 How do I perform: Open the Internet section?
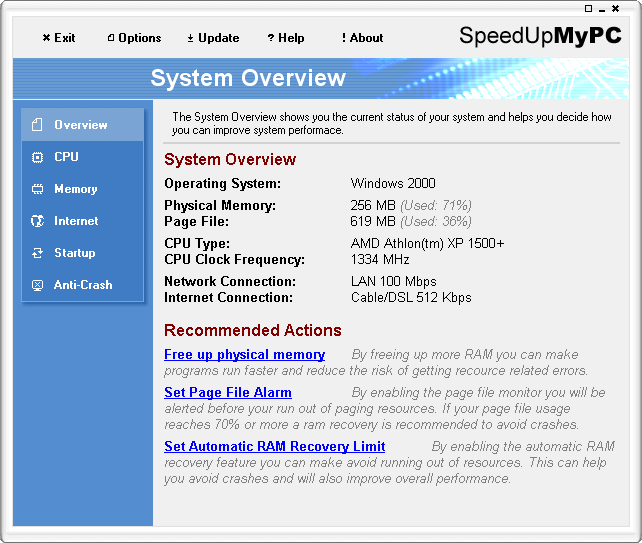coord(76,221)
